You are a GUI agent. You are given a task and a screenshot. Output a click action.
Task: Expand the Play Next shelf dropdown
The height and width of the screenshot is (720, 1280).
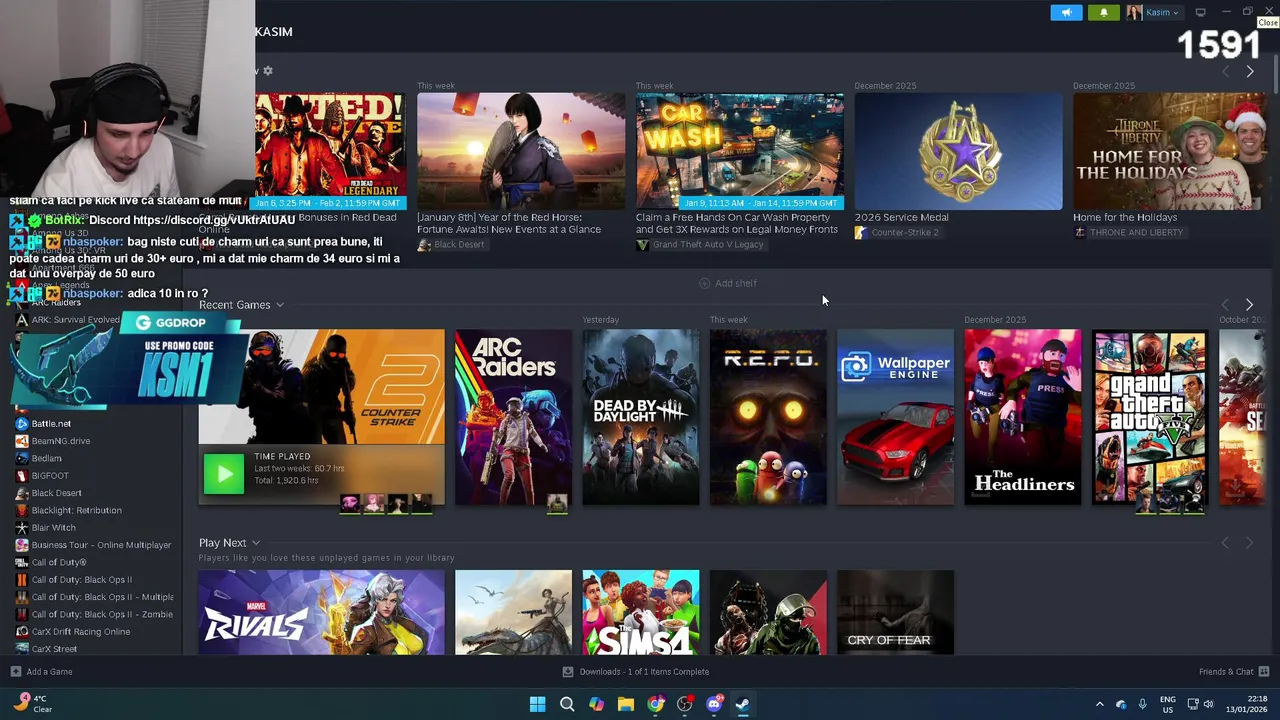(256, 543)
